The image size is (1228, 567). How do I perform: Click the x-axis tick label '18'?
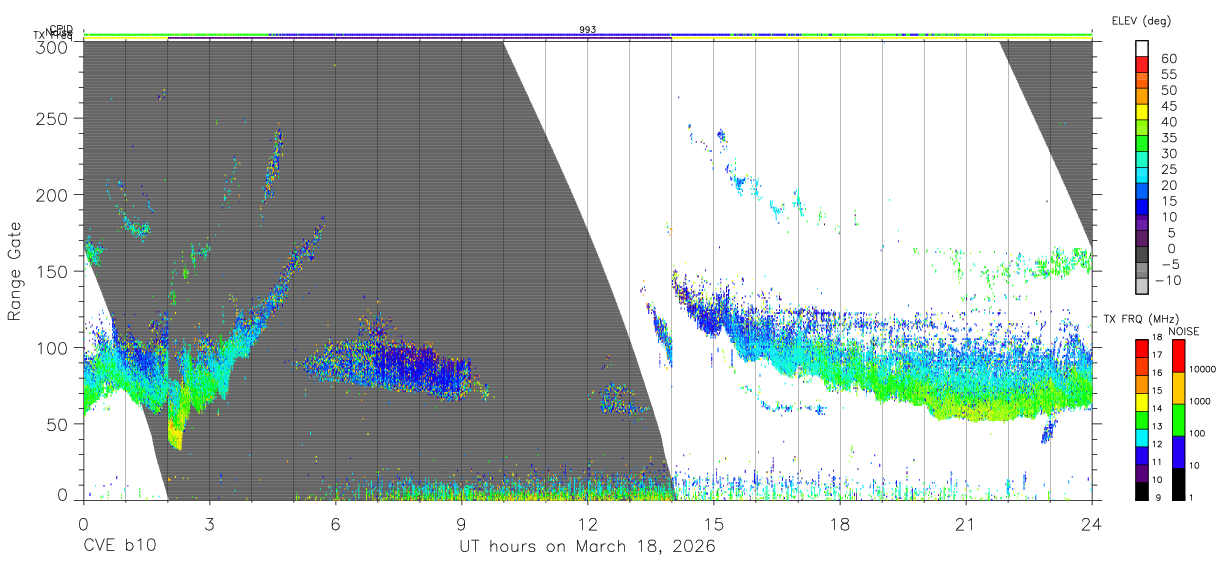[x=840, y=523]
